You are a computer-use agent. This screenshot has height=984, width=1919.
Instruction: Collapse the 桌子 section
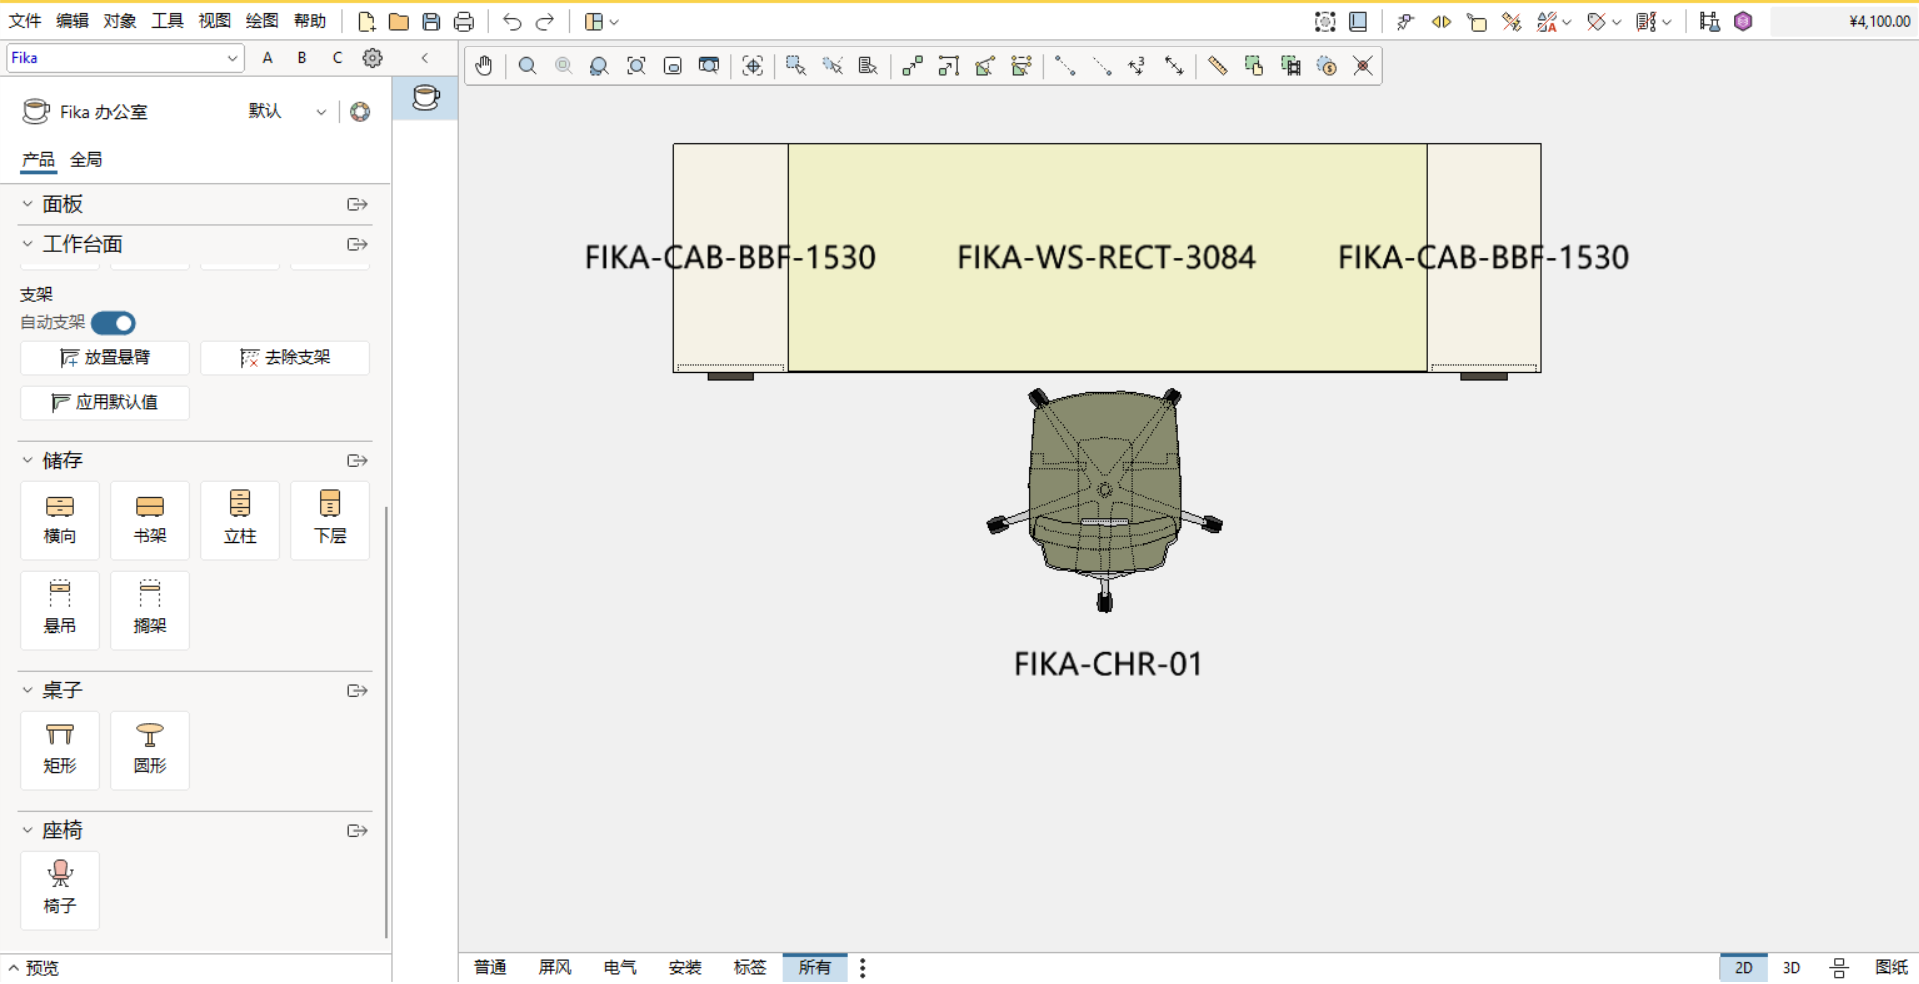pyautogui.click(x=28, y=690)
